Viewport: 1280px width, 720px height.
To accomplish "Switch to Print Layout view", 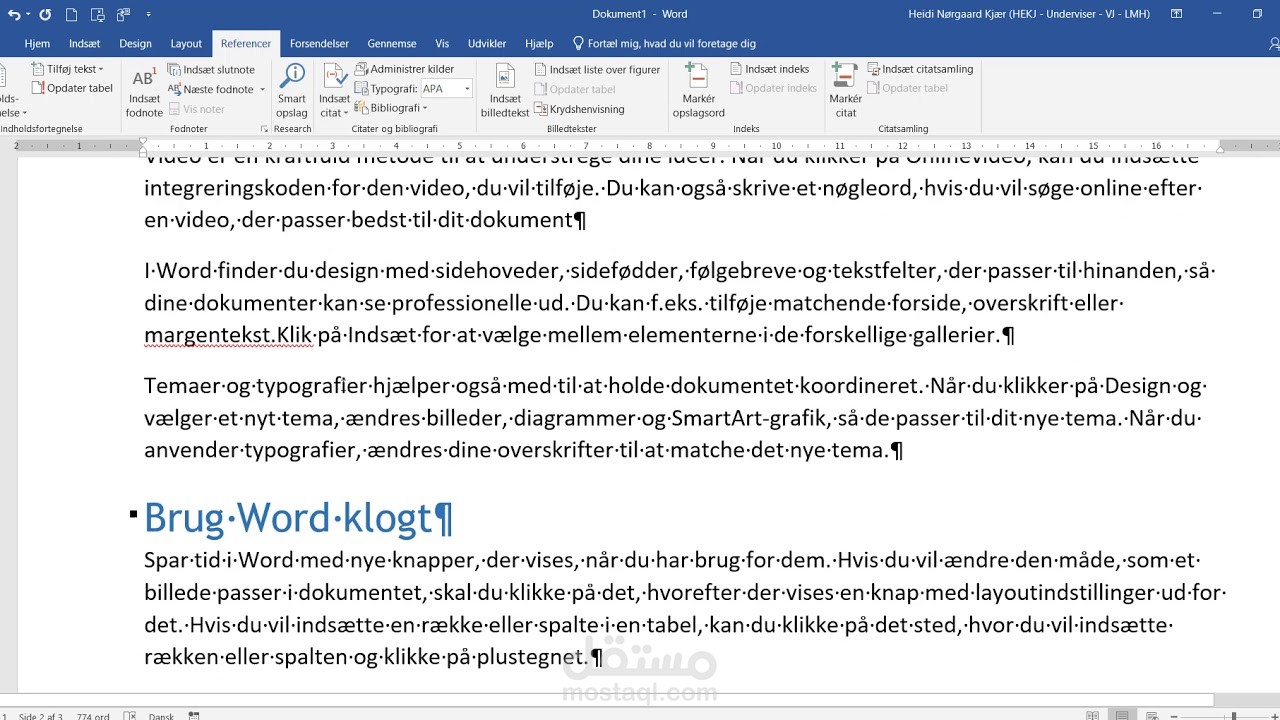I will click(1123, 716).
